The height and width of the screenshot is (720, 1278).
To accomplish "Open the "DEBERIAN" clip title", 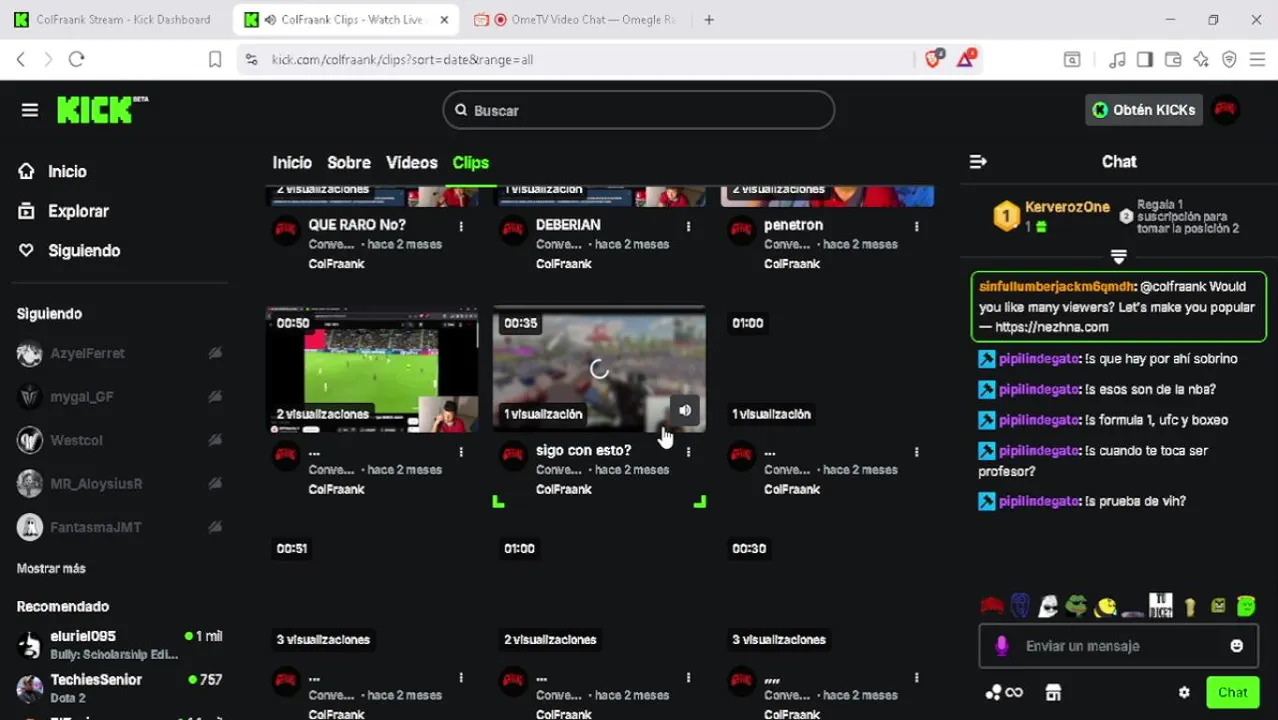I will point(568,225).
